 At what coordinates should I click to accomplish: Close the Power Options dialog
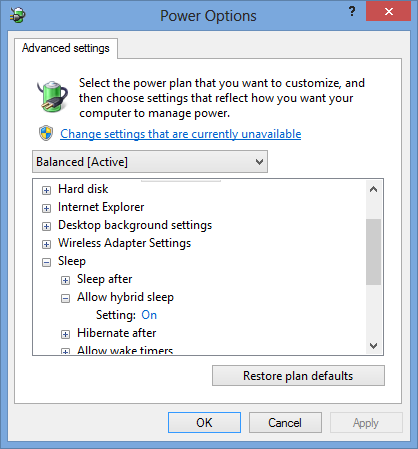point(388,12)
